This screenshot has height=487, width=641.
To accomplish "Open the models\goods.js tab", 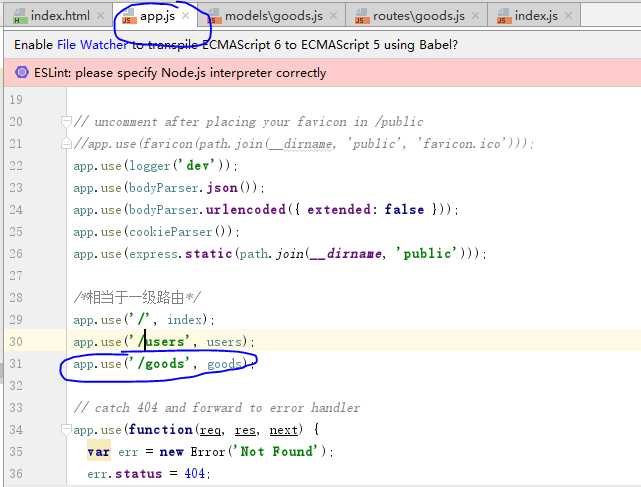I will click(273, 16).
